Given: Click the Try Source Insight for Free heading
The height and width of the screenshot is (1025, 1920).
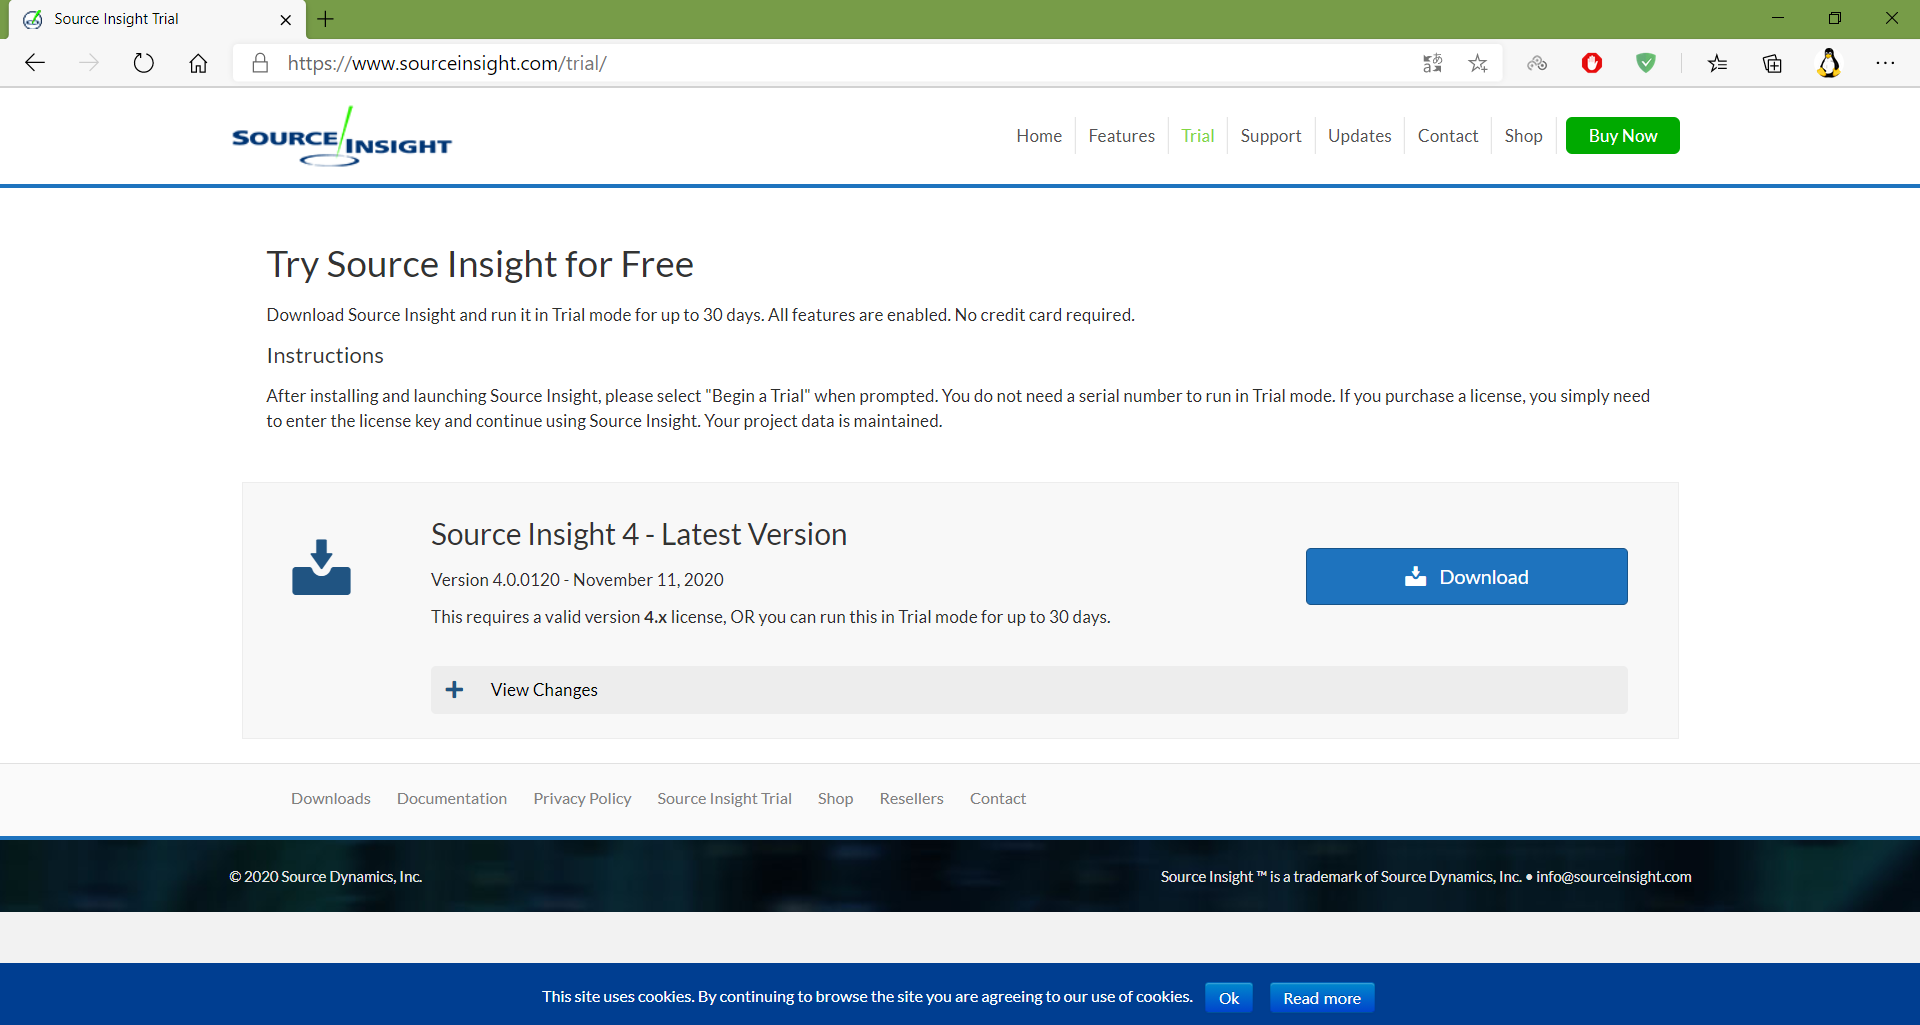Looking at the screenshot, I should click(480, 264).
